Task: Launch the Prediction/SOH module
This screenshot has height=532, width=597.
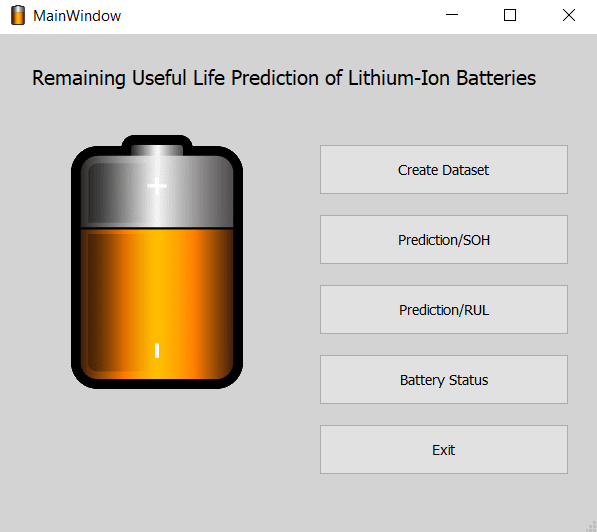Action: point(444,240)
